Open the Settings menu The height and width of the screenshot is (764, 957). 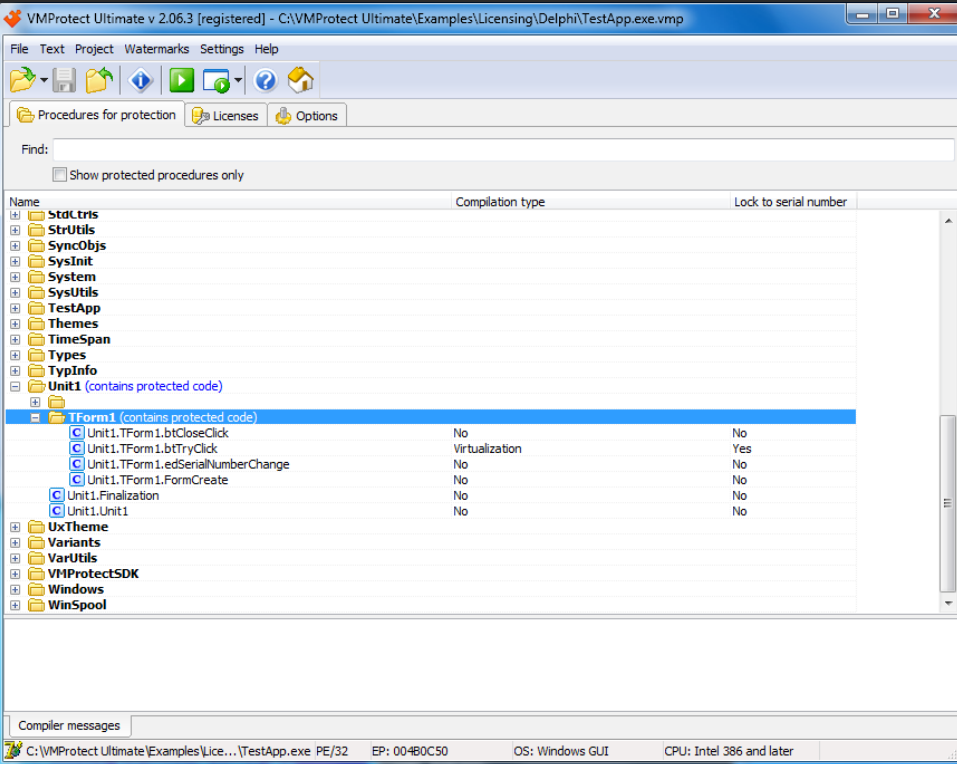222,49
